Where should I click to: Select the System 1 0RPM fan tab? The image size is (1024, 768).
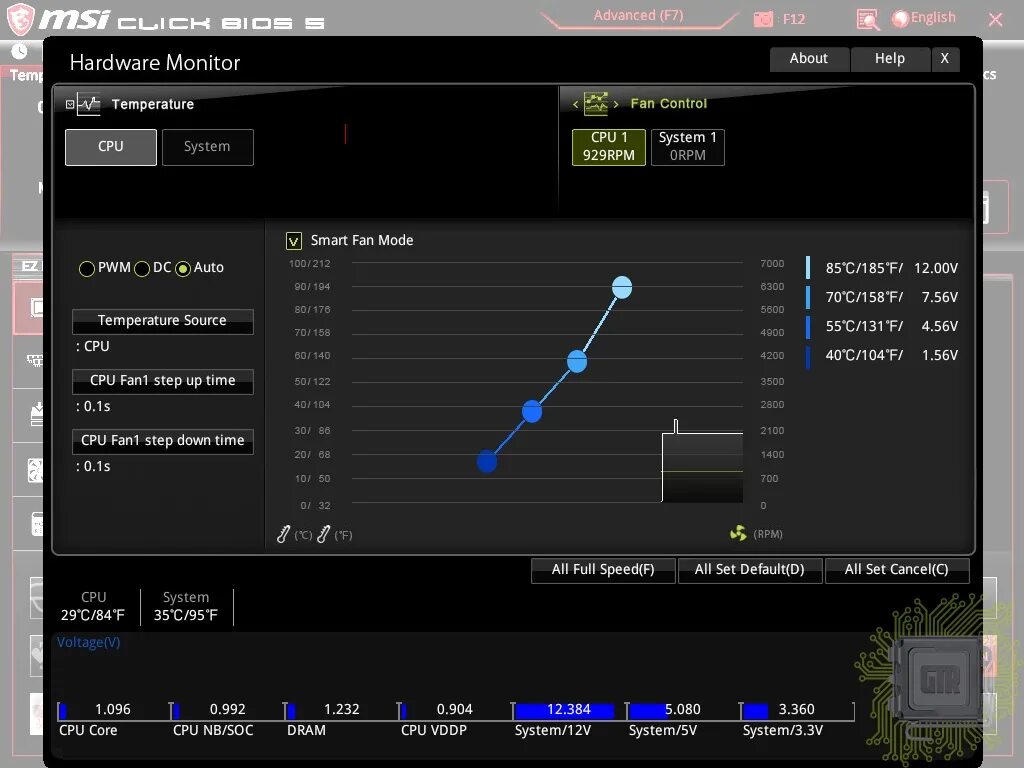[688, 147]
